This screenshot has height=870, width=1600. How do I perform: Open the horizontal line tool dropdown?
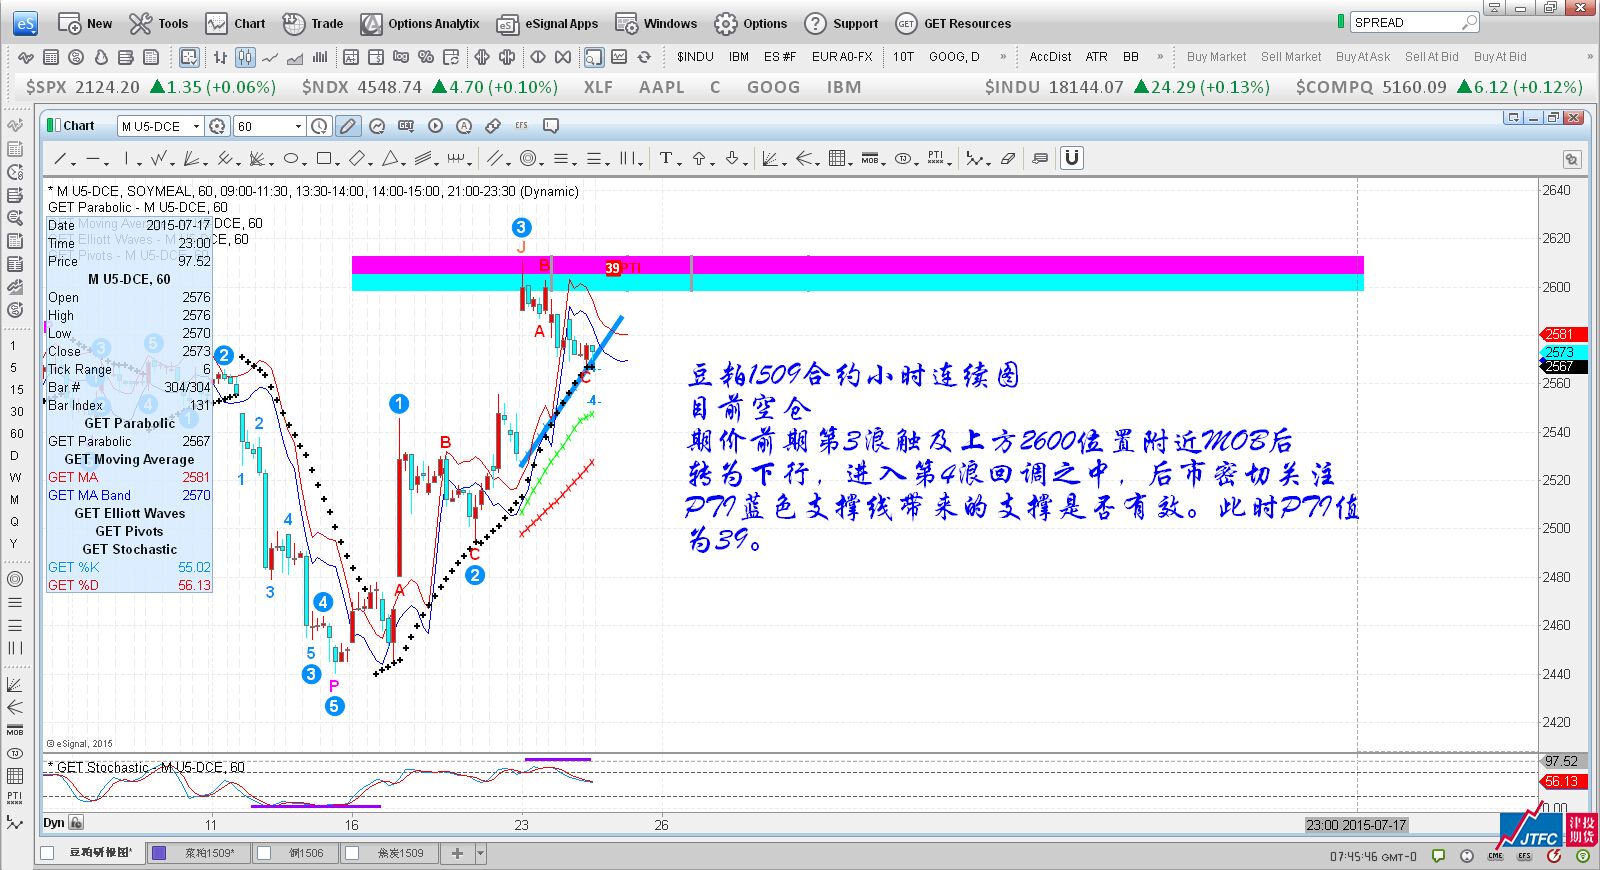point(98,159)
